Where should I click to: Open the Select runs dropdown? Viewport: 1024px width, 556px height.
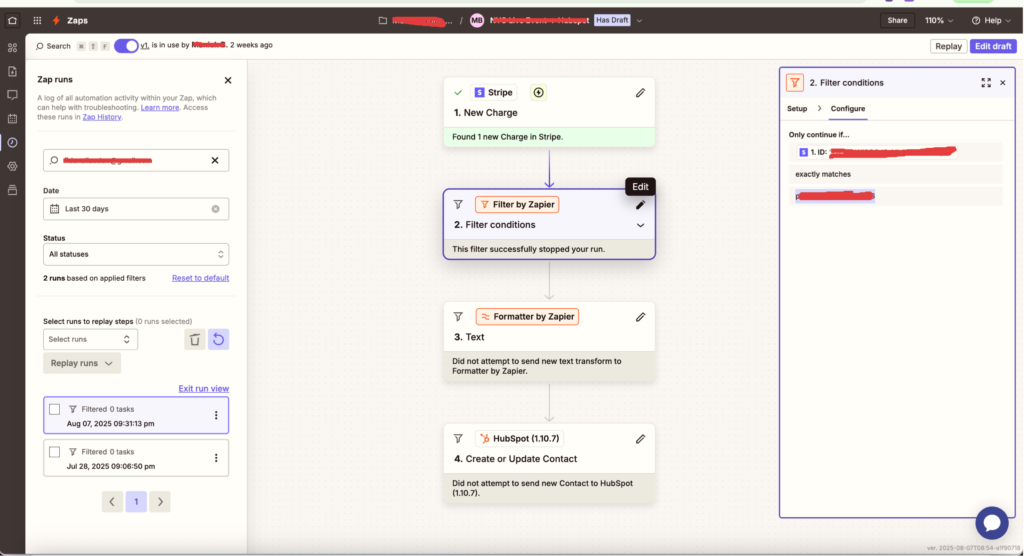(90, 339)
